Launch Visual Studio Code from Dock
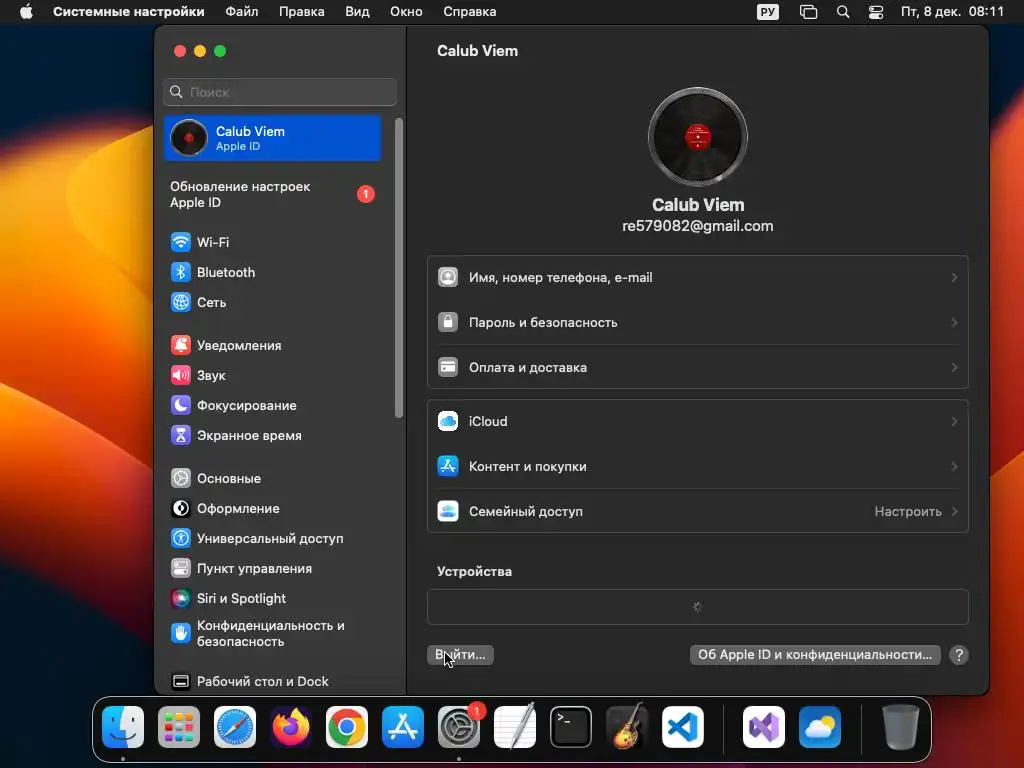This screenshot has height=768, width=1024. tap(682, 727)
